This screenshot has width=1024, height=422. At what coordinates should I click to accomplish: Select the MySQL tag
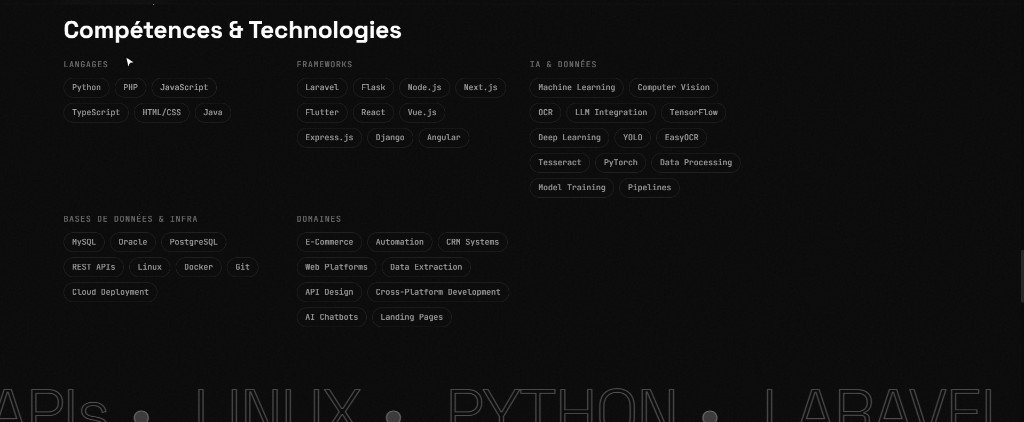(84, 242)
